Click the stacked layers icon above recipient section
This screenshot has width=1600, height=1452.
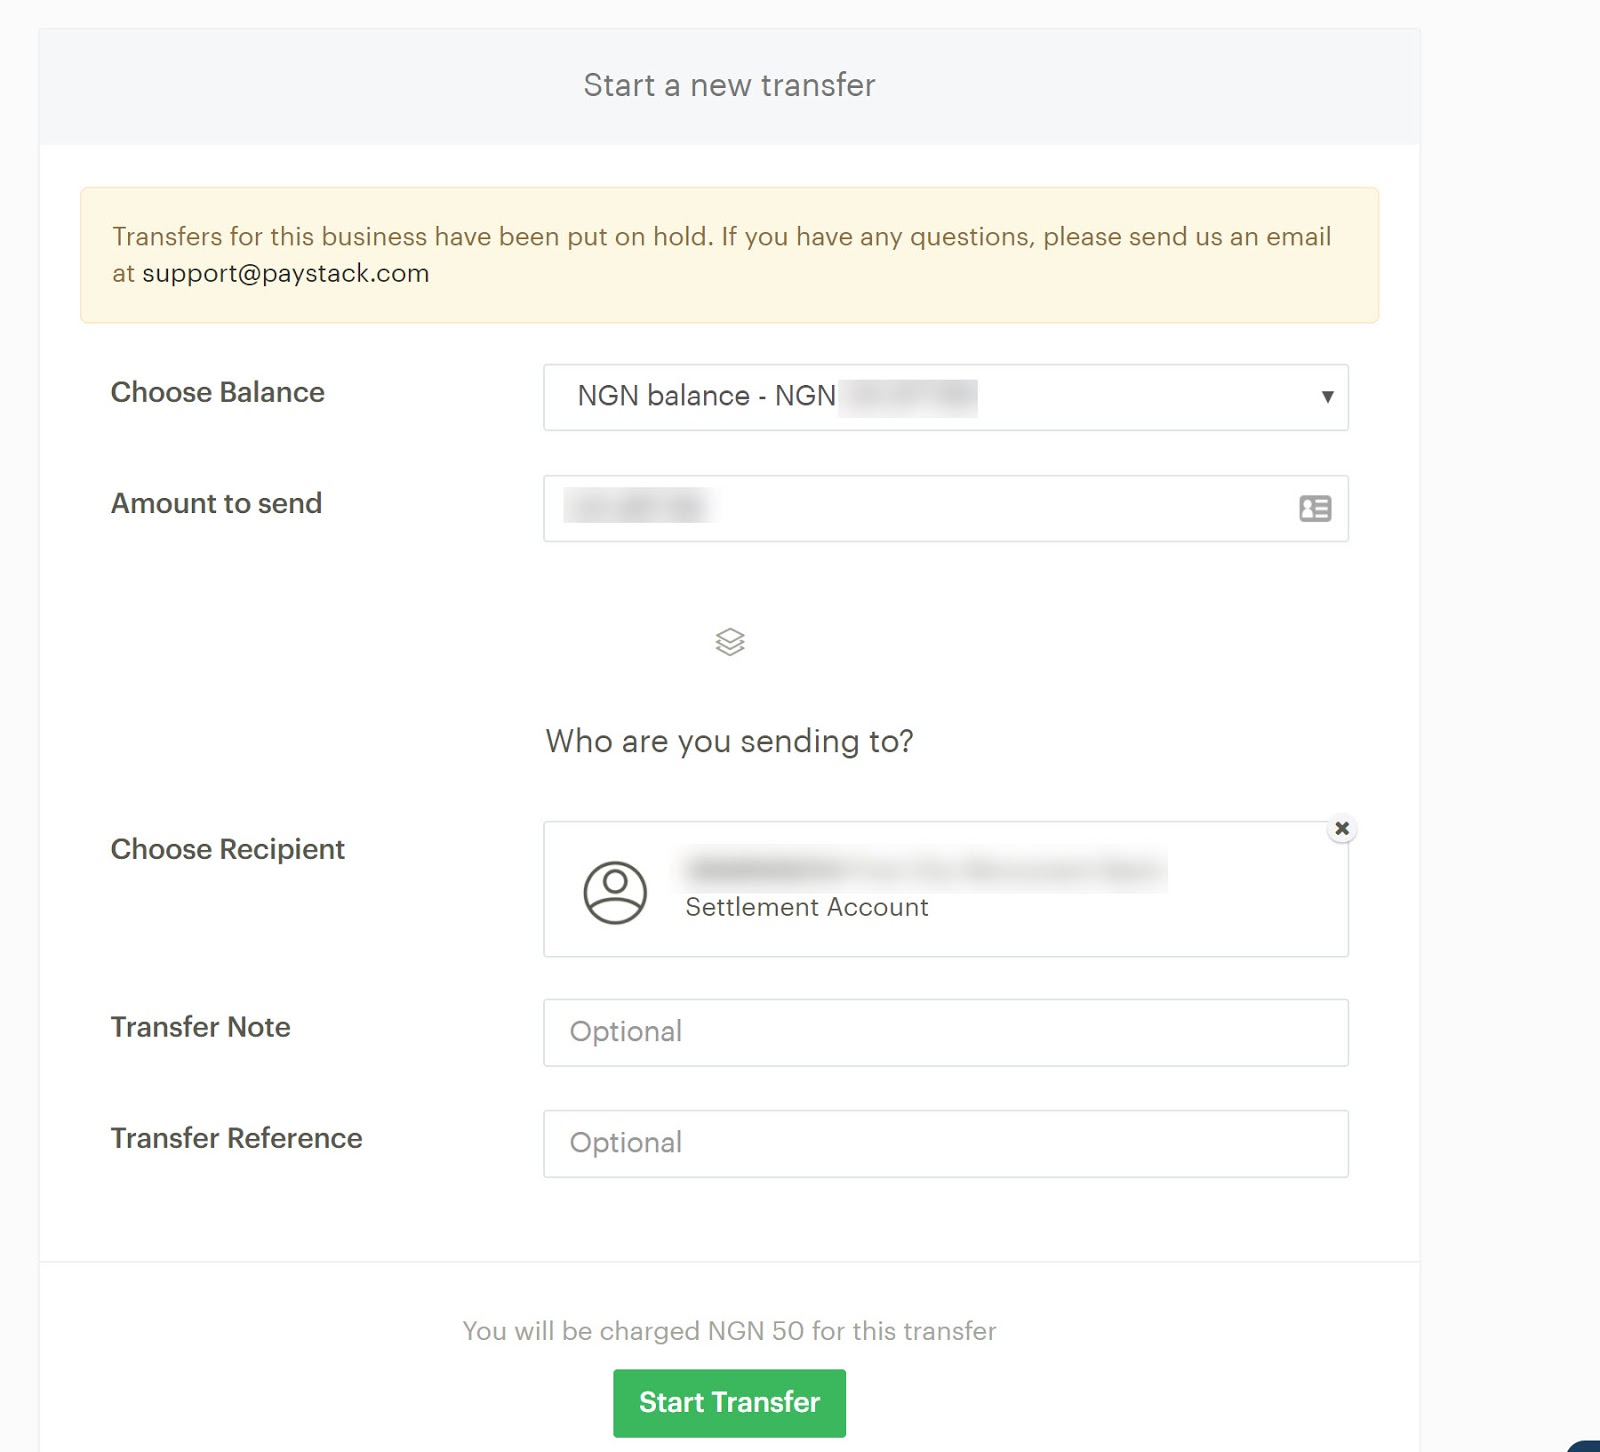[729, 641]
